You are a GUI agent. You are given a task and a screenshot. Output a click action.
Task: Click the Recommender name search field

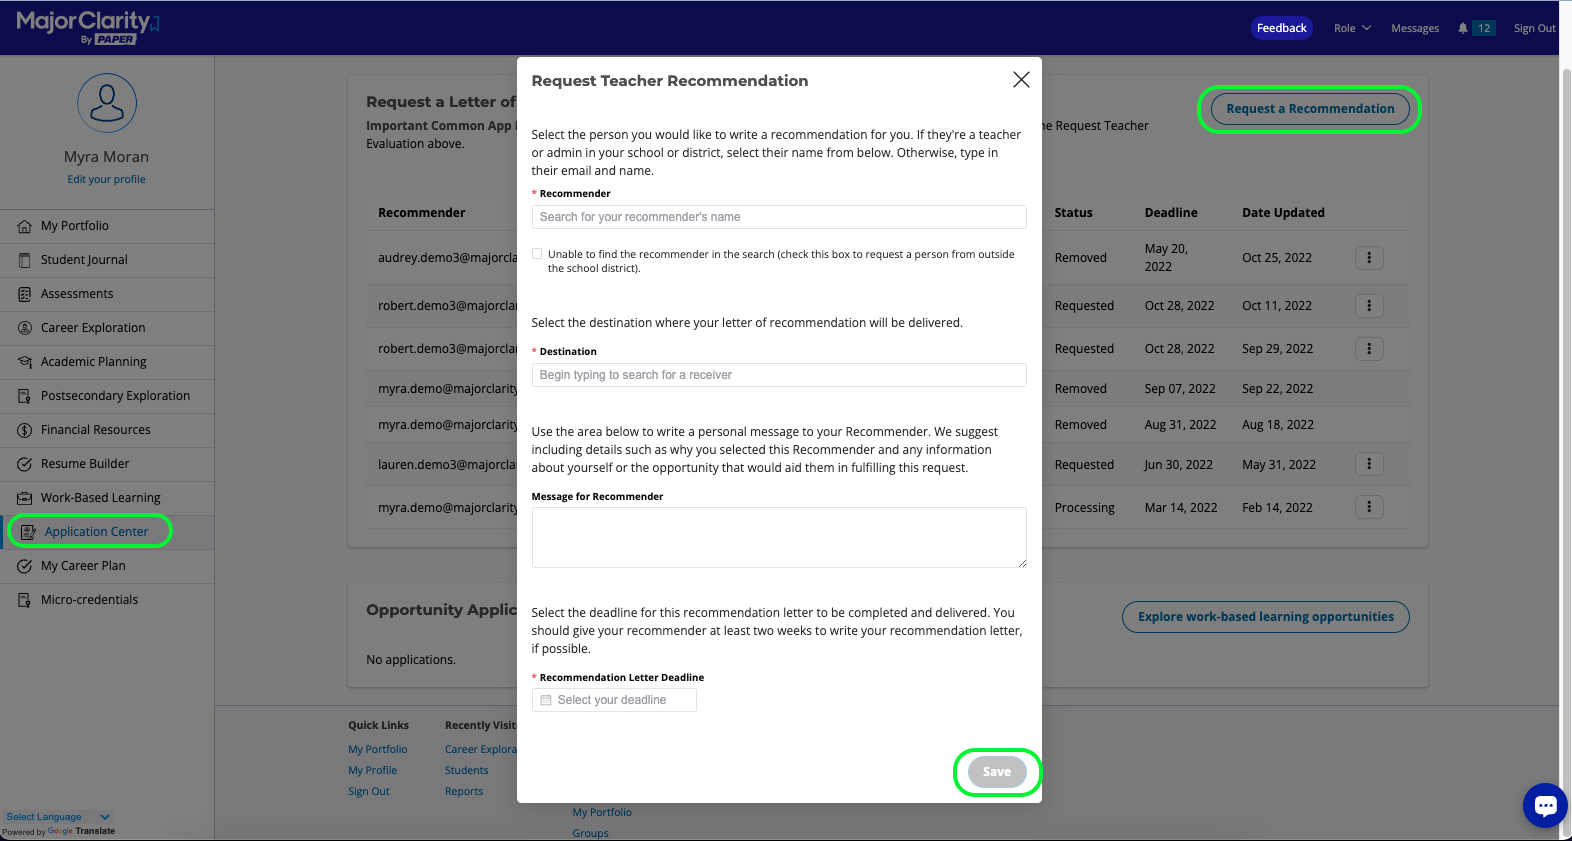tap(778, 217)
